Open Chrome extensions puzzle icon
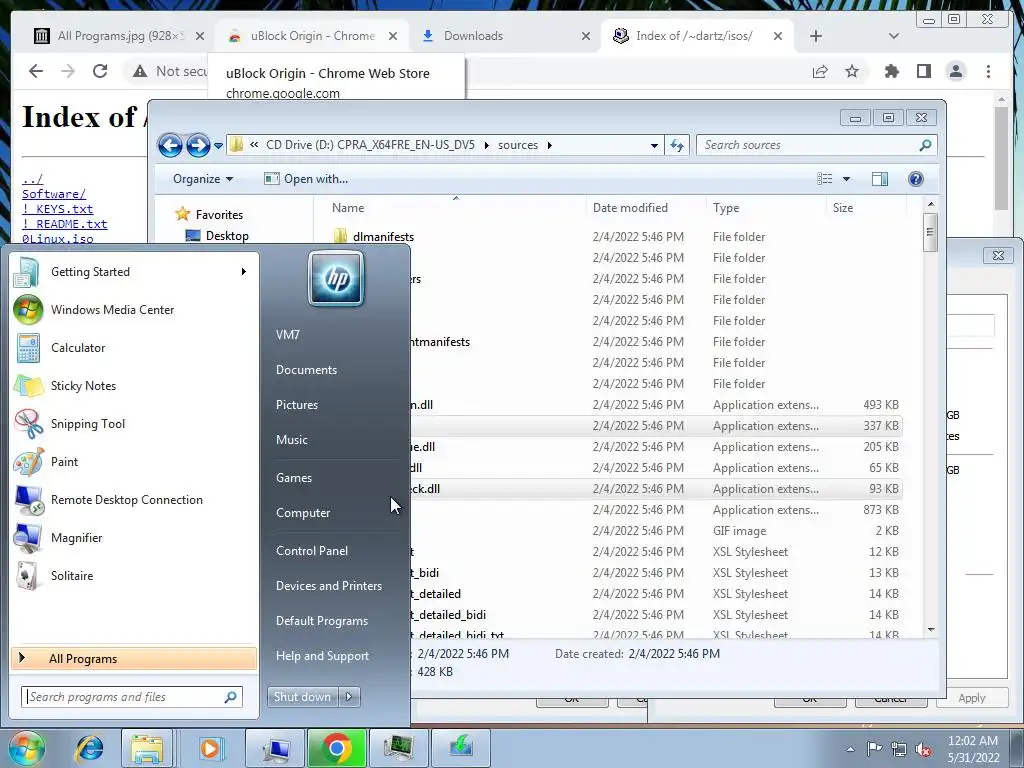 pyautogui.click(x=891, y=71)
